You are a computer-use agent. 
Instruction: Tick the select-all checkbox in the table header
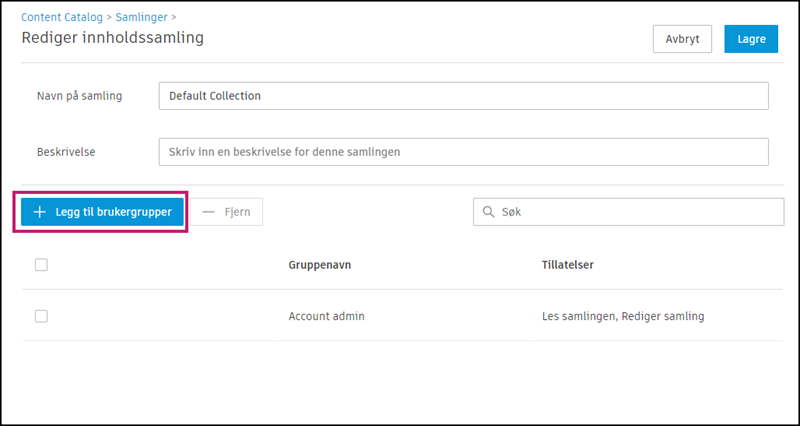click(41, 265)
